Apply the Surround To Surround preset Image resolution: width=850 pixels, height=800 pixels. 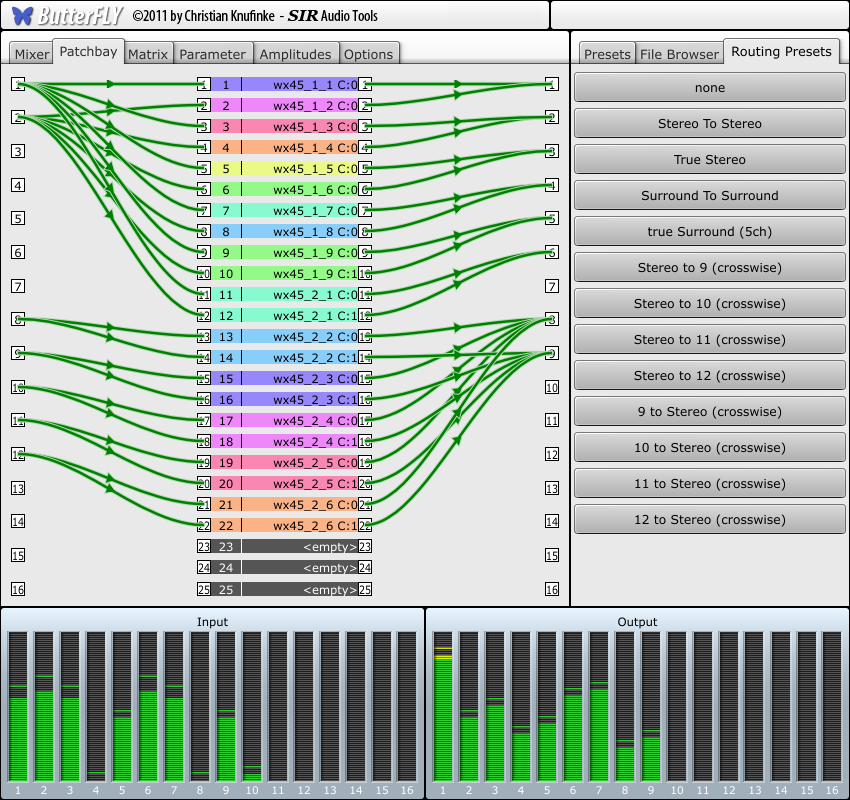tap(710, 195)
